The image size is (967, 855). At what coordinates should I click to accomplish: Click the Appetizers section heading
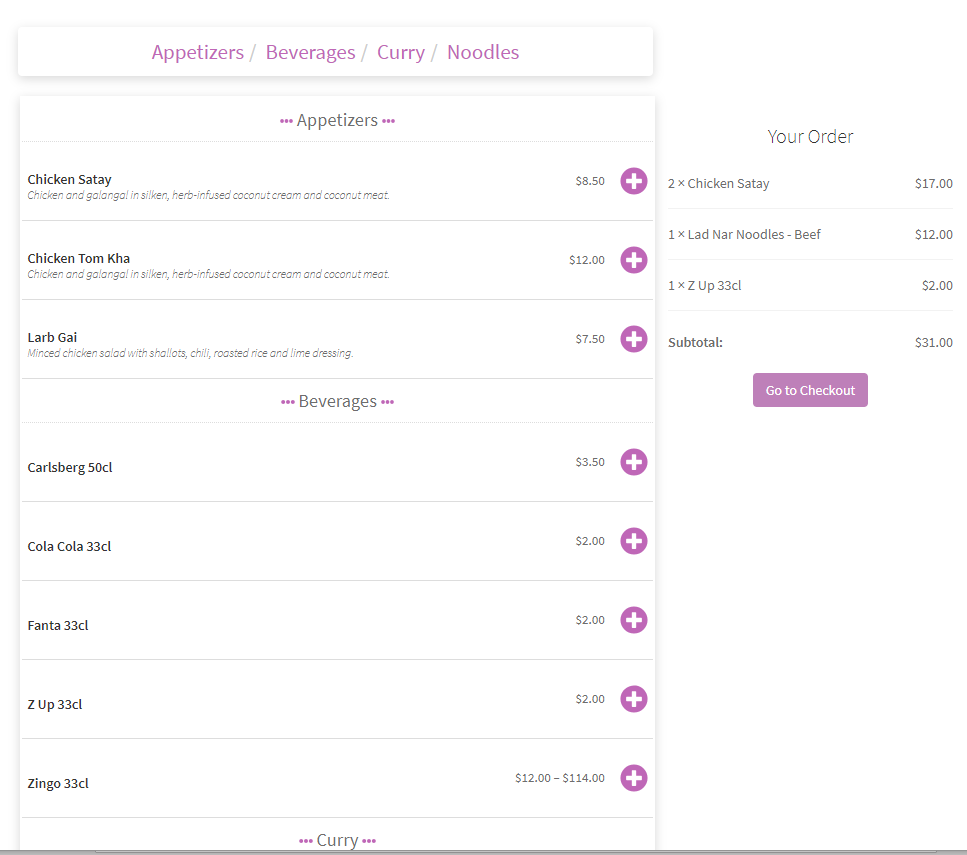click(x=337, y=120)
